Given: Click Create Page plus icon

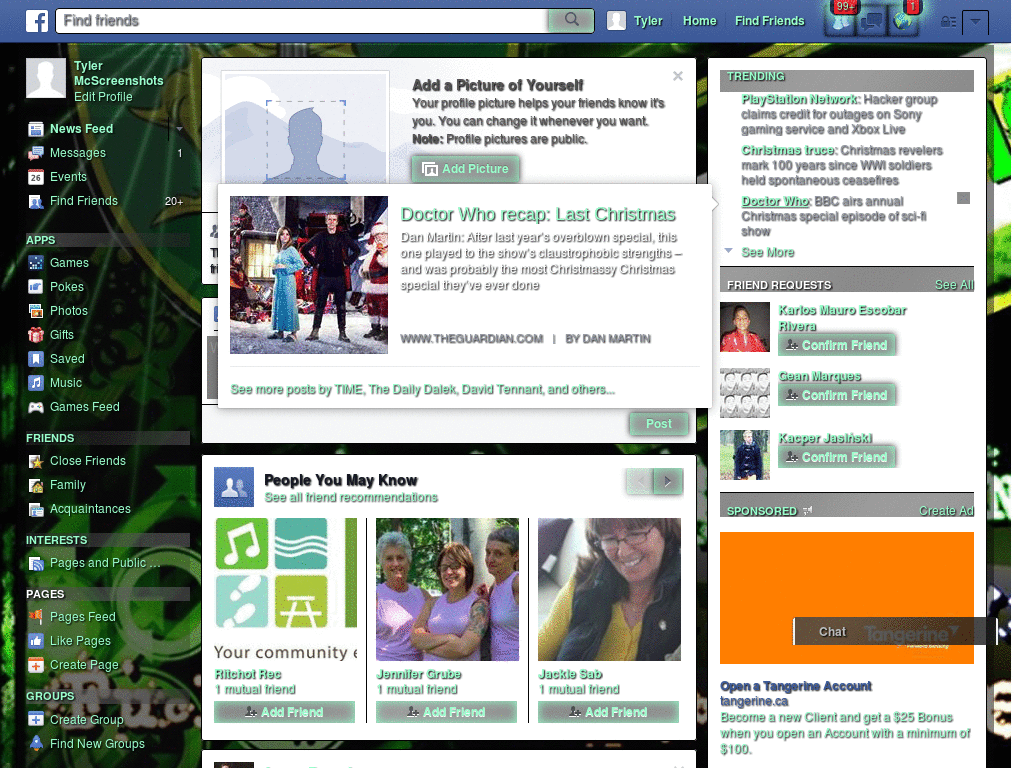Looking at the screenshot, I should pos(36,665).
